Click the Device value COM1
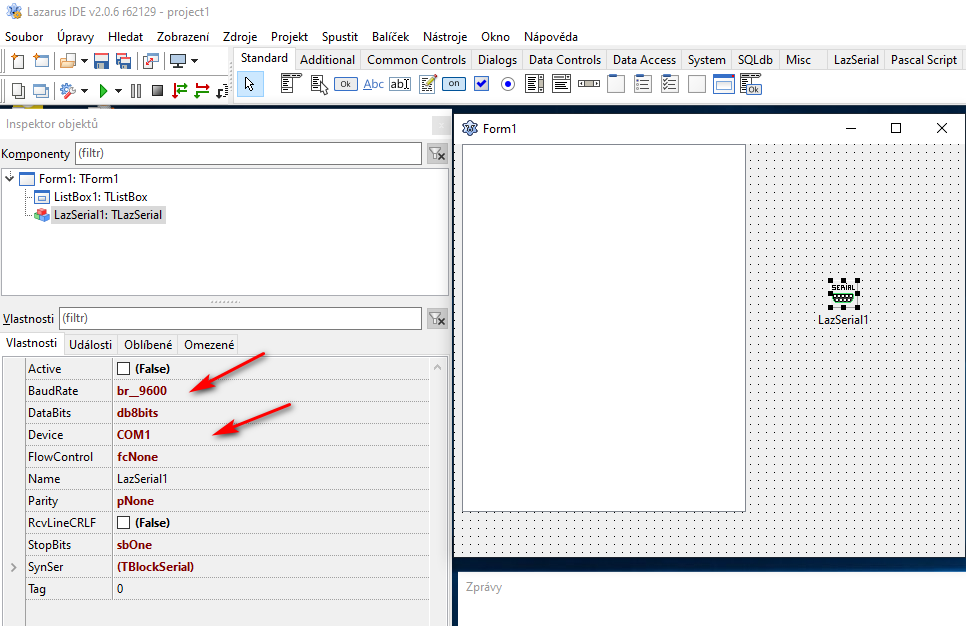The image size is (966, 626). point(134,435)
